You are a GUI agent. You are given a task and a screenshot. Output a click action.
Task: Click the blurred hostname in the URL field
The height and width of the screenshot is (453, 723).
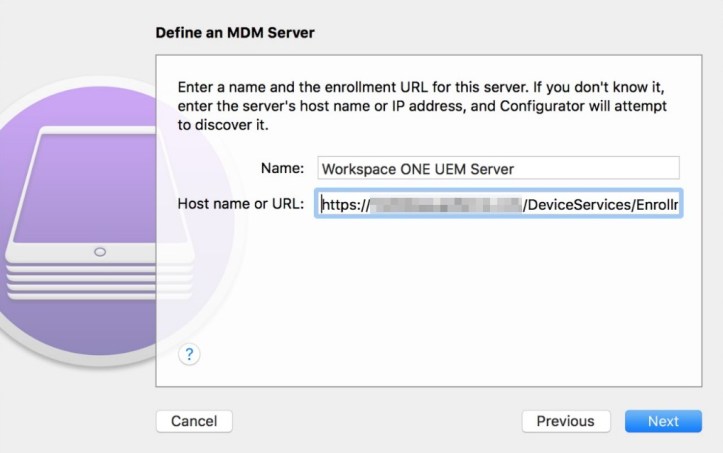point(446,205)
